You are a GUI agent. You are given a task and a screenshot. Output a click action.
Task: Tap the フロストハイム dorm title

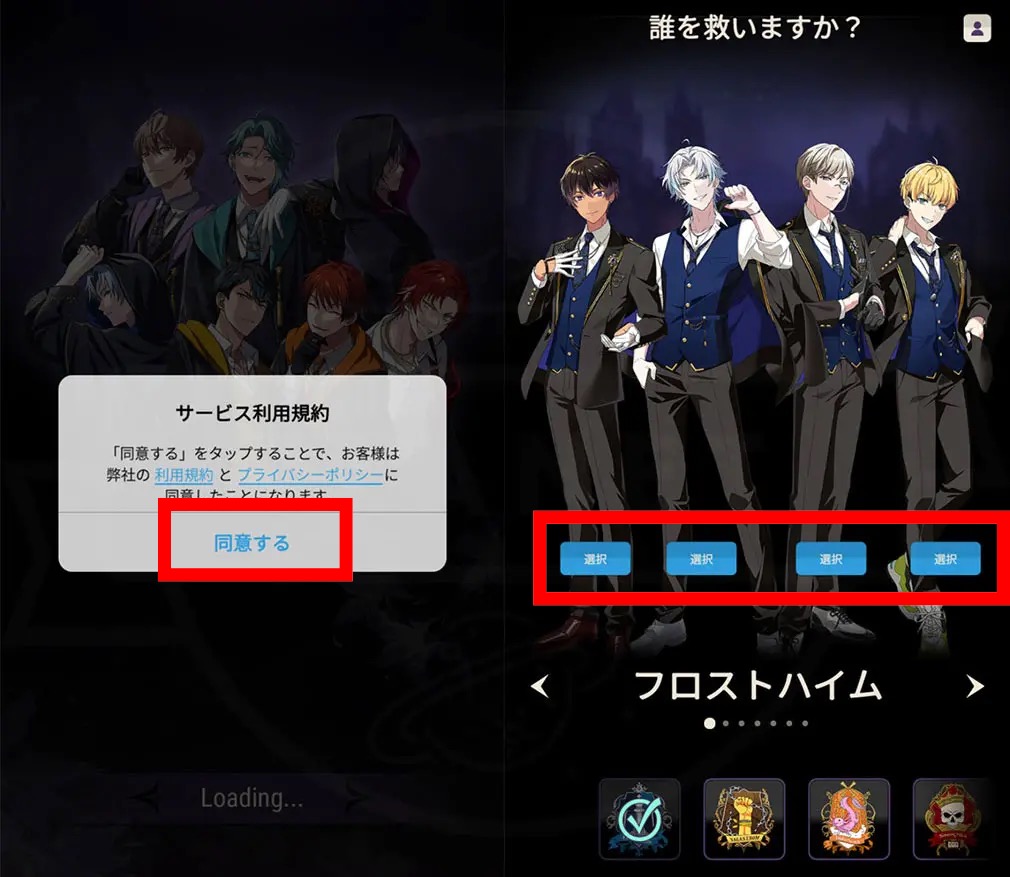pyautogui.click(x=758, y=686)
